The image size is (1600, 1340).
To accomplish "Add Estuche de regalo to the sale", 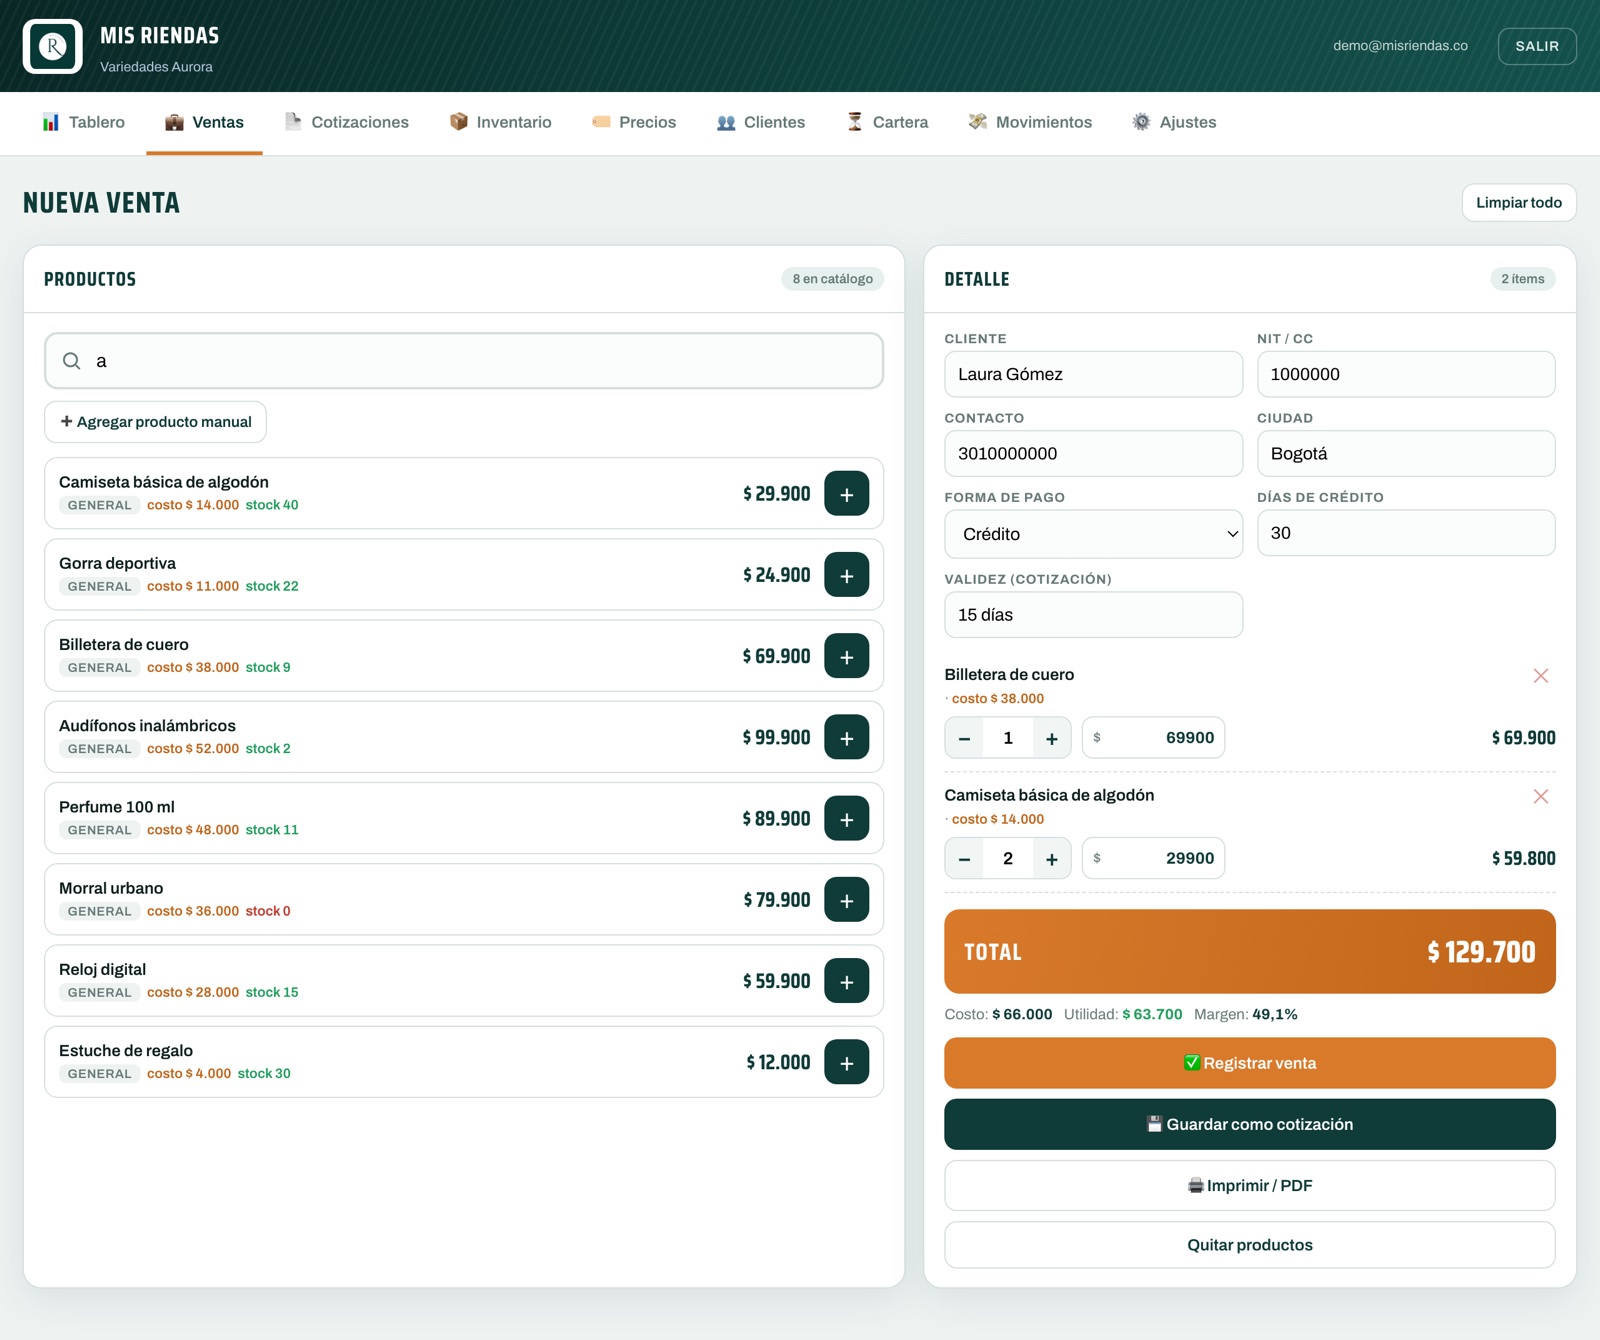I will click(x=846, y=1062).
